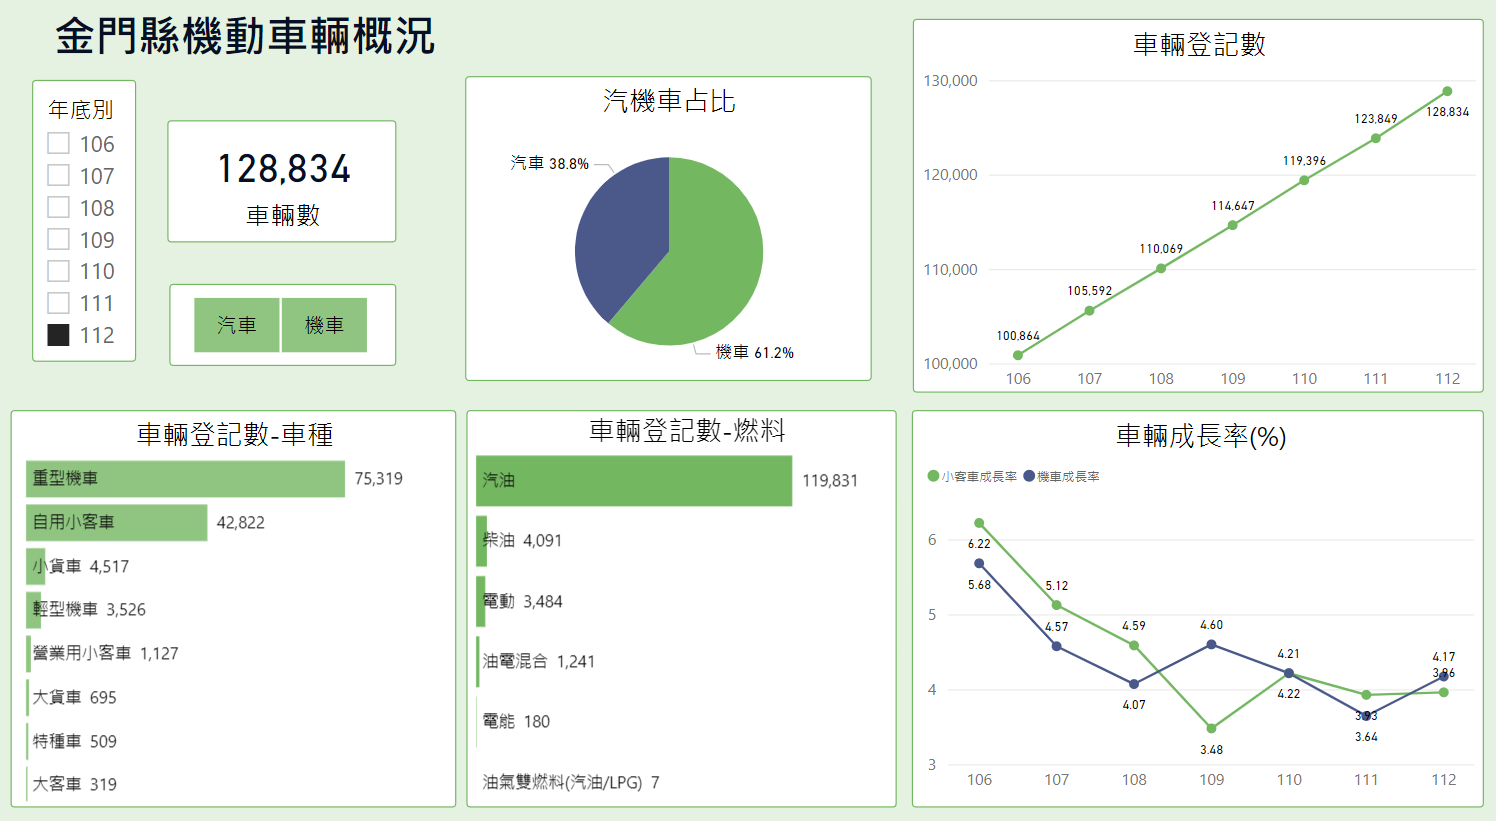
Task: Click the 4.60 growth rate point
Action: tap(1211, 644)
